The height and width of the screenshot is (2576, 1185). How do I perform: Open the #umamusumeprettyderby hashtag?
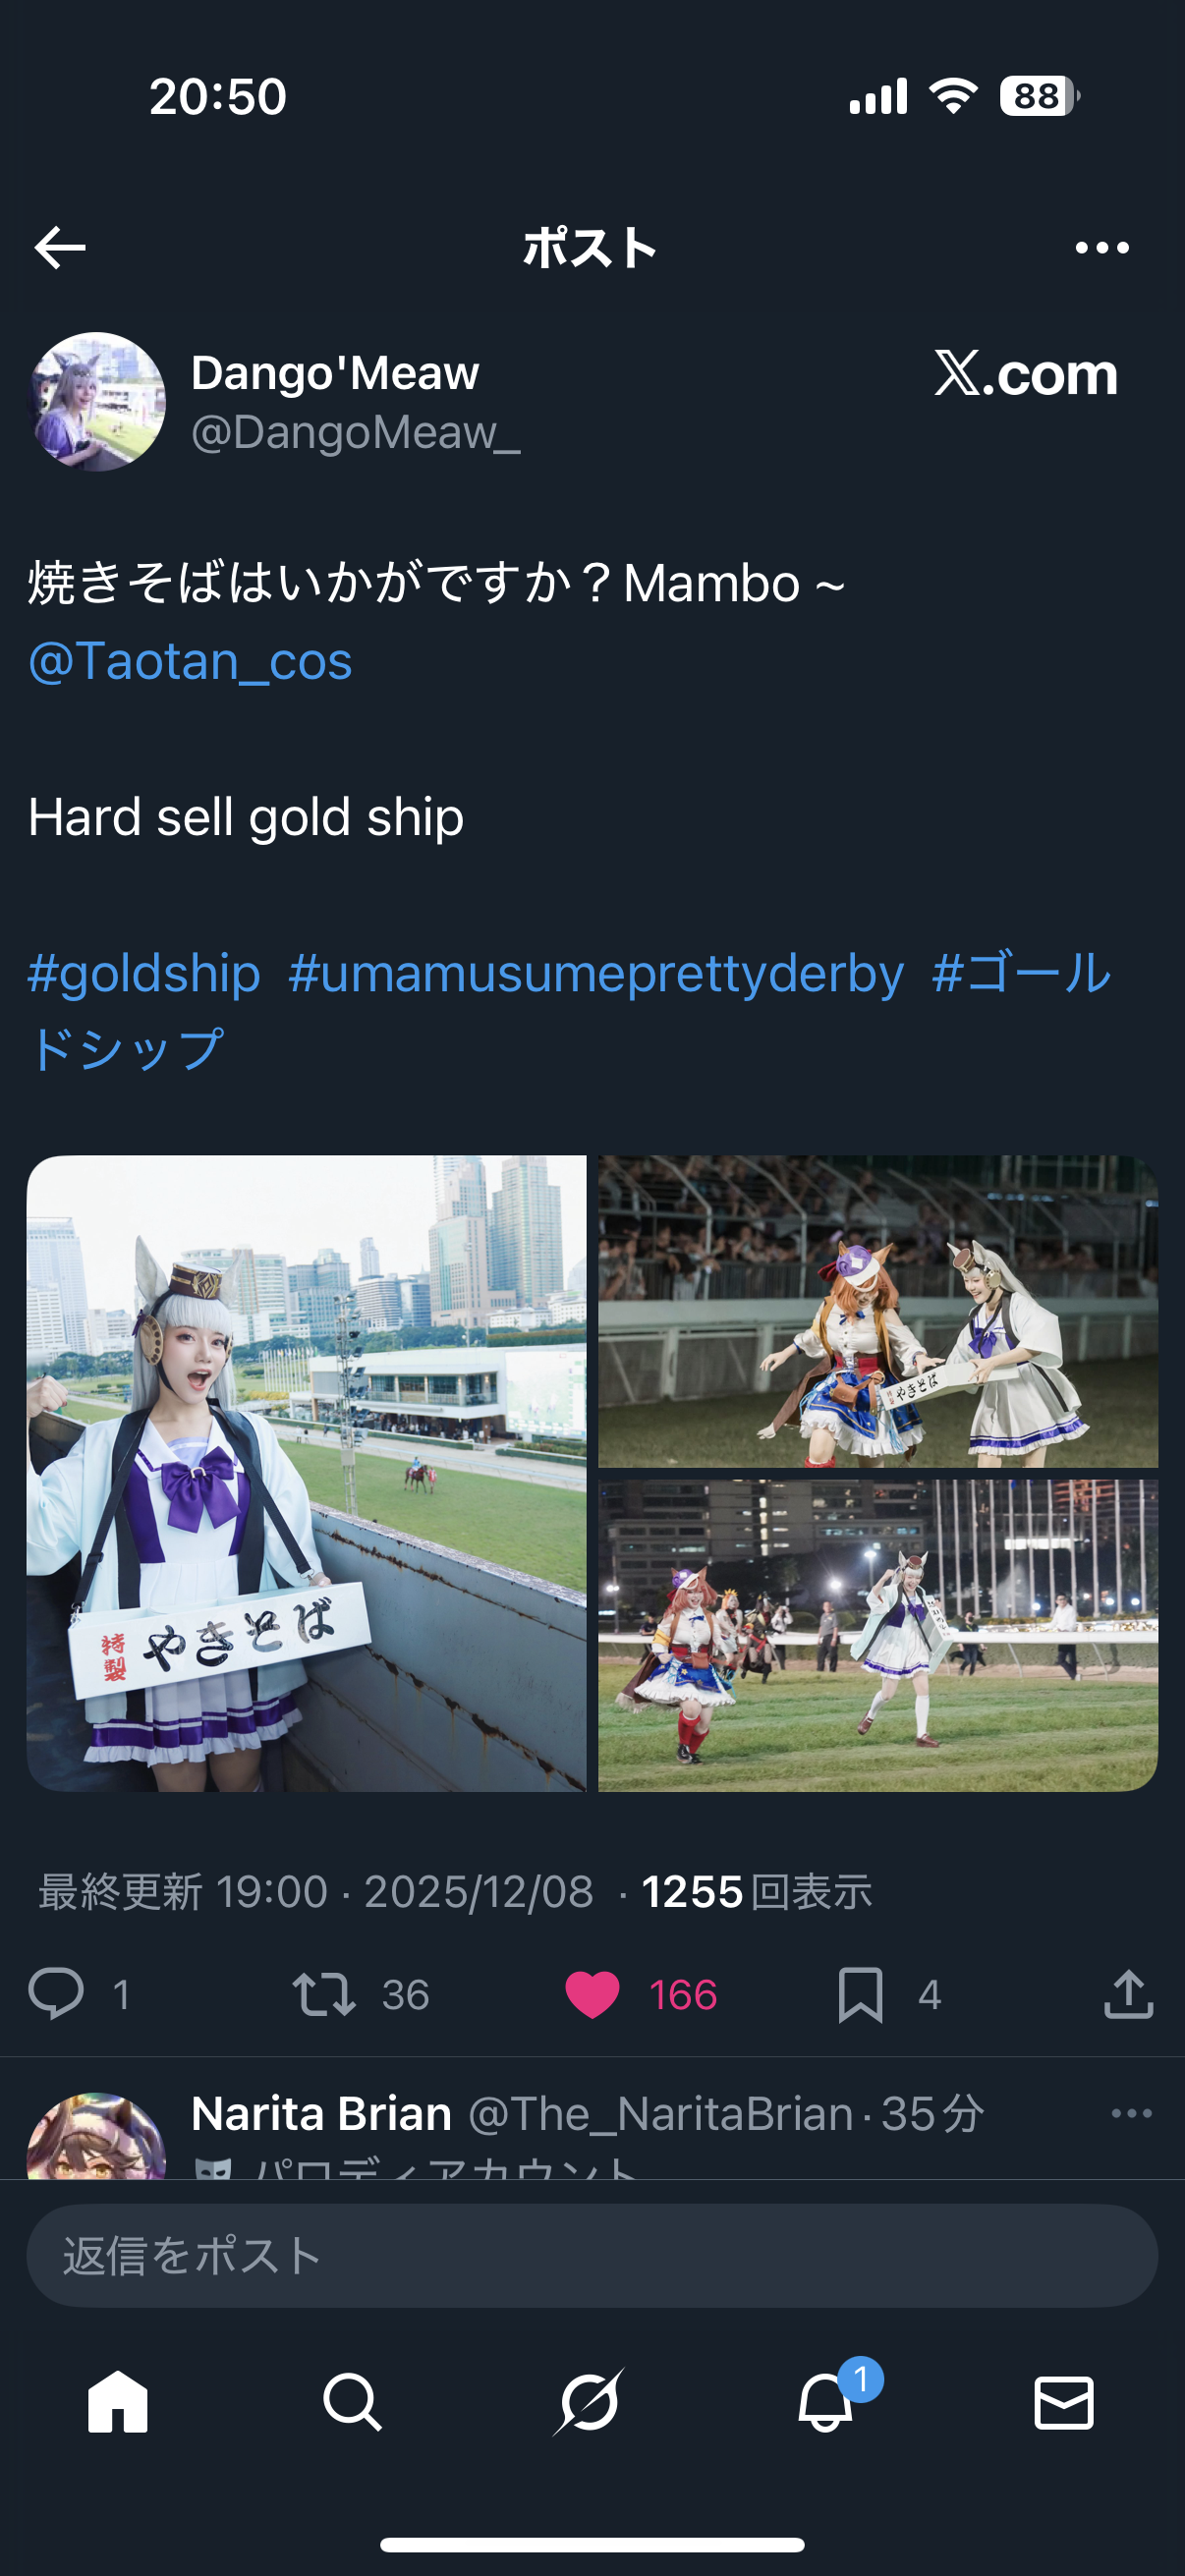tap(596, 973)
